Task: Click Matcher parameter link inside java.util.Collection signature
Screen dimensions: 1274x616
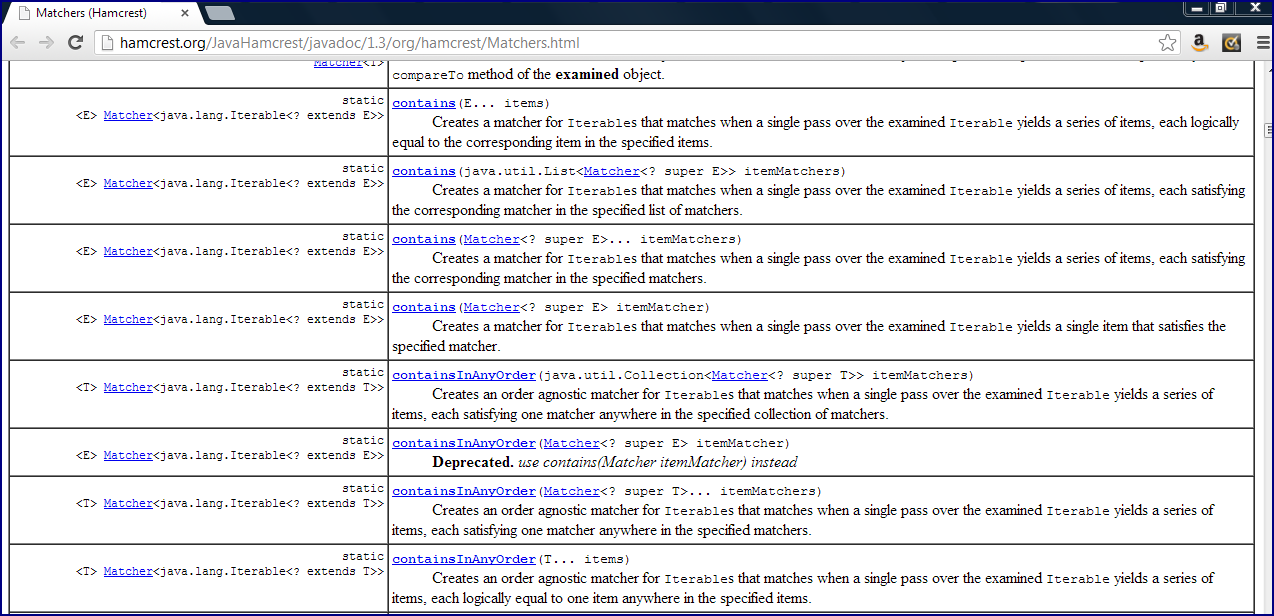Action: click(x=740, y=375)
